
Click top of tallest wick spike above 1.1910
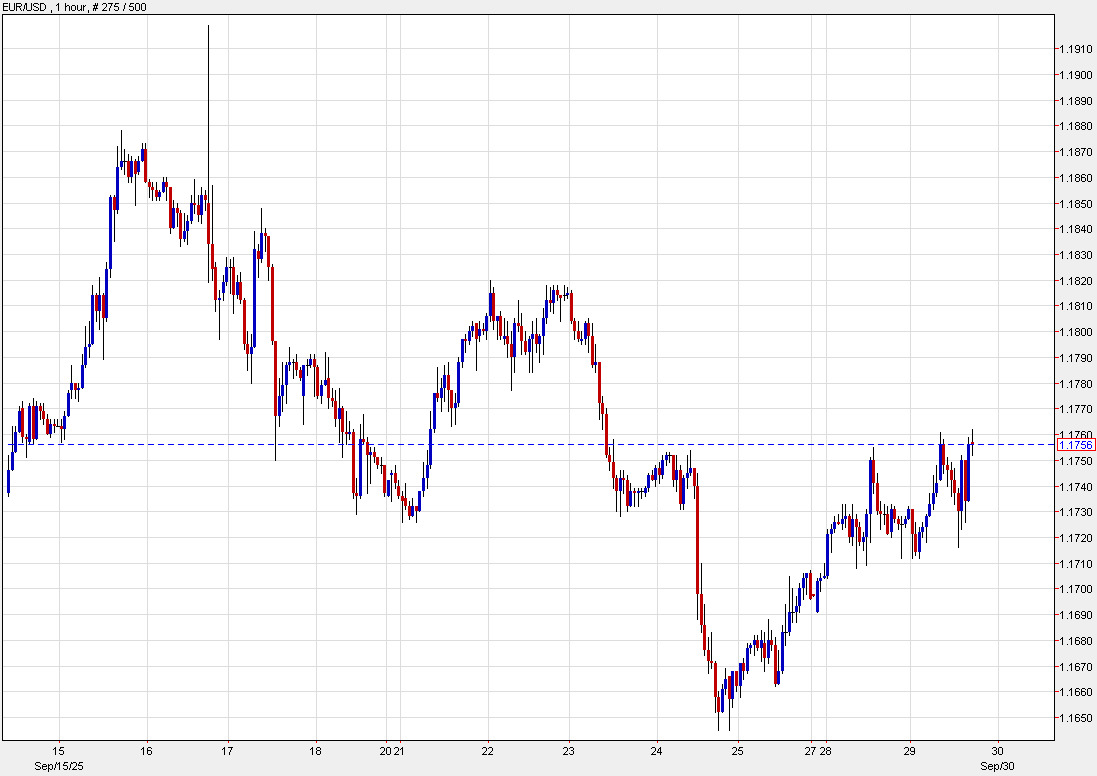point(208,28)
